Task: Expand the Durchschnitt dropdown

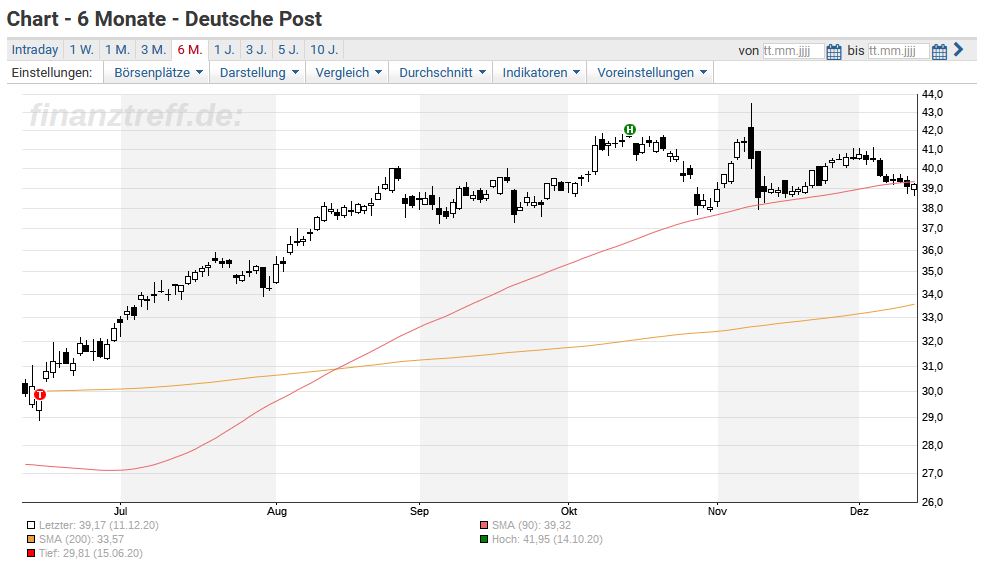Action: click(441, 72)
